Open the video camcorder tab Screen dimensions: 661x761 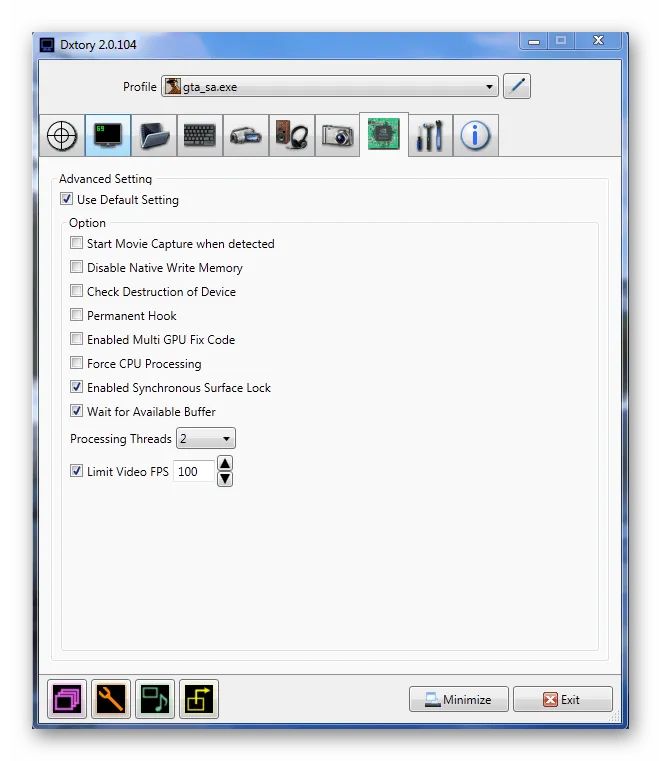point(246,136)
